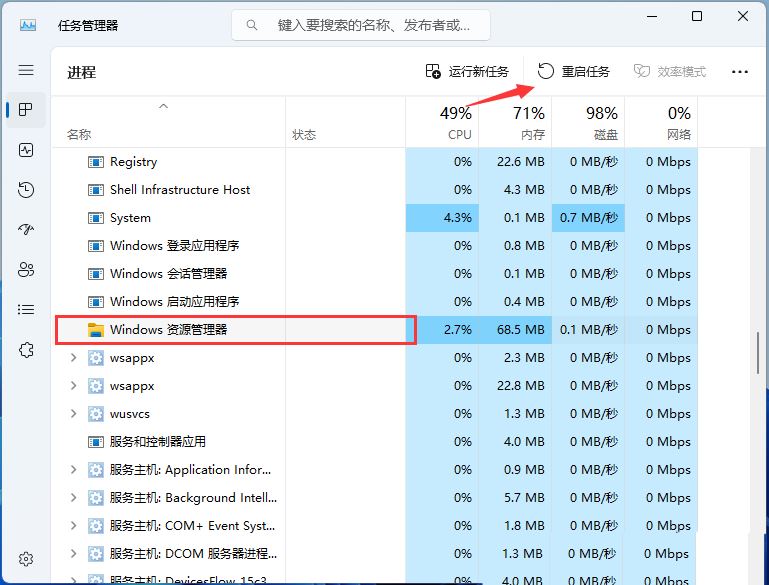The width and height of the screenshot is (769, 585).
Task: Open Task Manager settings gear
Action: pos(26,559)
